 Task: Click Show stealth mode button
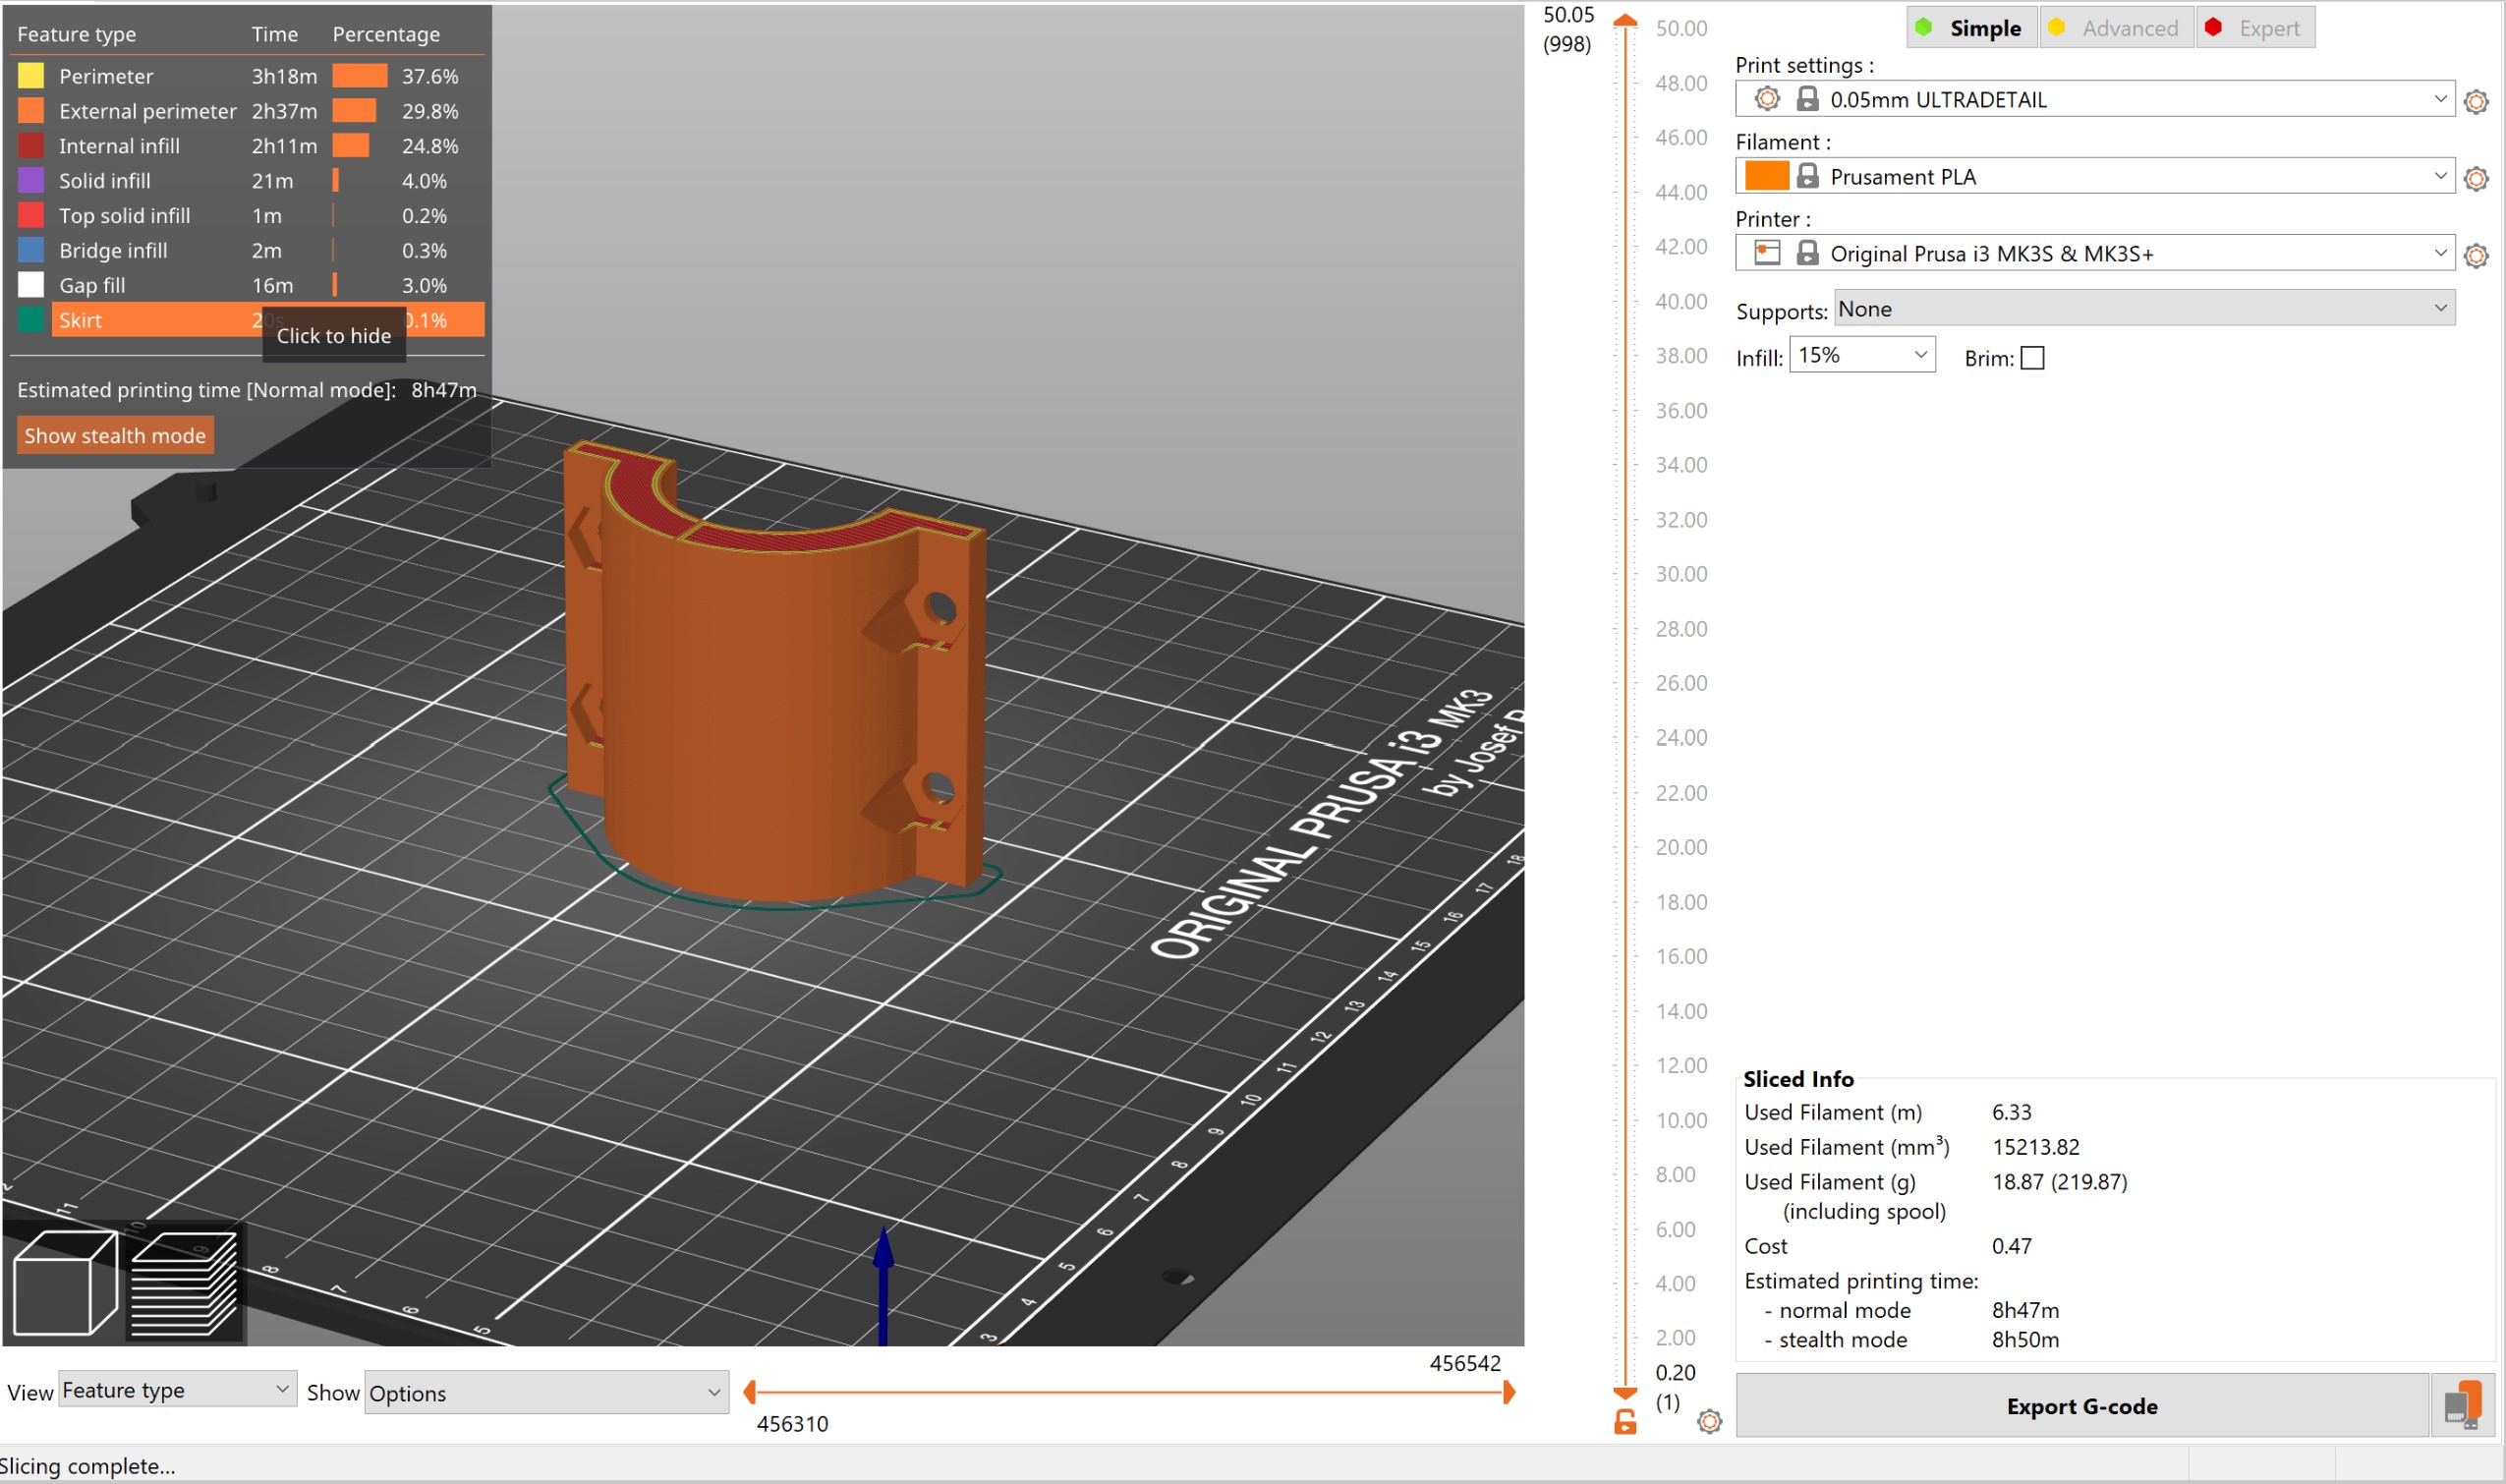click(x=115, y=436)
